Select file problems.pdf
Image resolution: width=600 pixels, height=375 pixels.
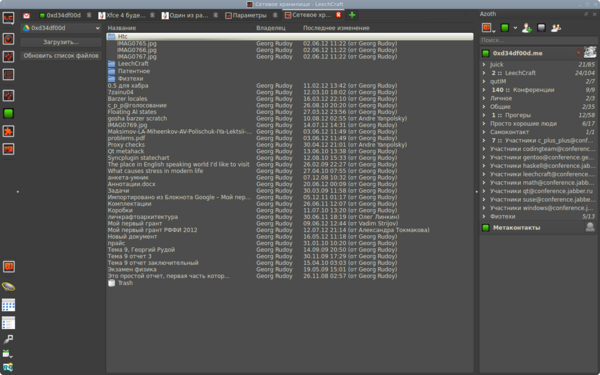(x=290, y=138)
